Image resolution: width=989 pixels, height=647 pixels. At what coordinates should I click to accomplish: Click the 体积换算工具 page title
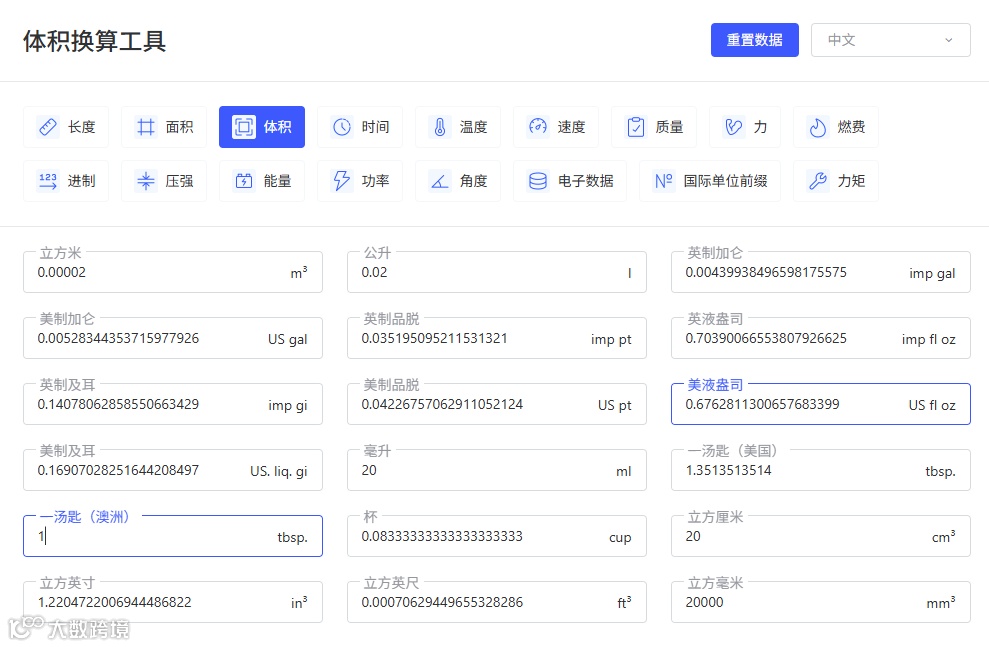coord(95,41)
